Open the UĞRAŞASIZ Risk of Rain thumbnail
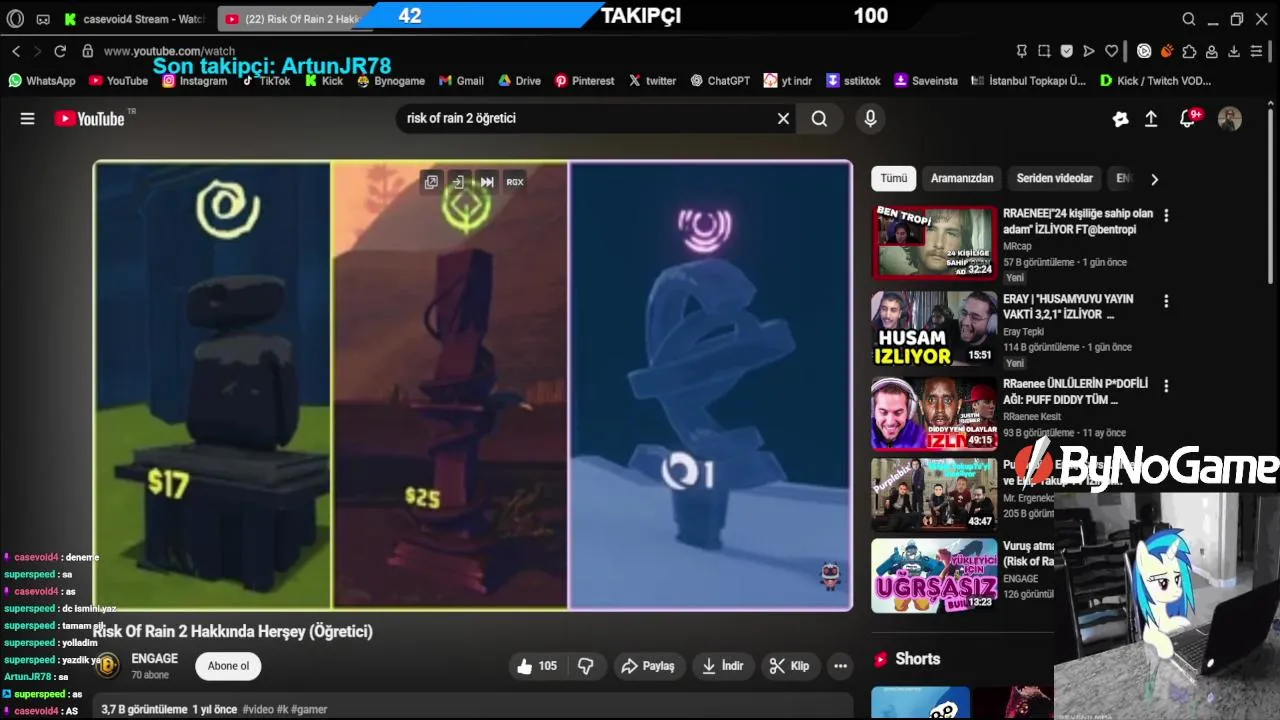Image resolution: width=1280 pixels, height=720 pixels. point(934,576)
